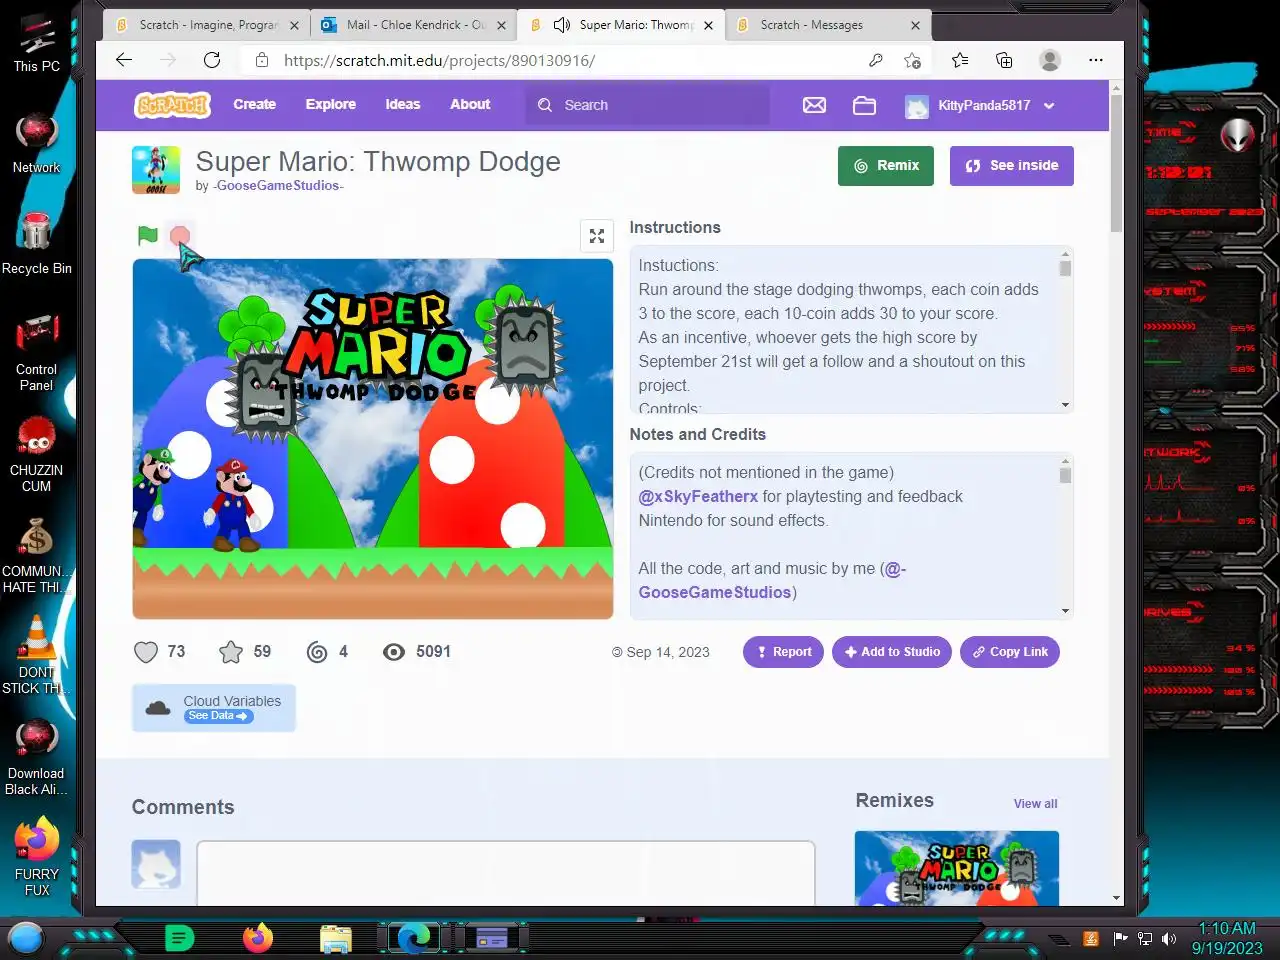Open the Ideas menu item
This screenshot has height=960, width=1280.
[403, 104]
